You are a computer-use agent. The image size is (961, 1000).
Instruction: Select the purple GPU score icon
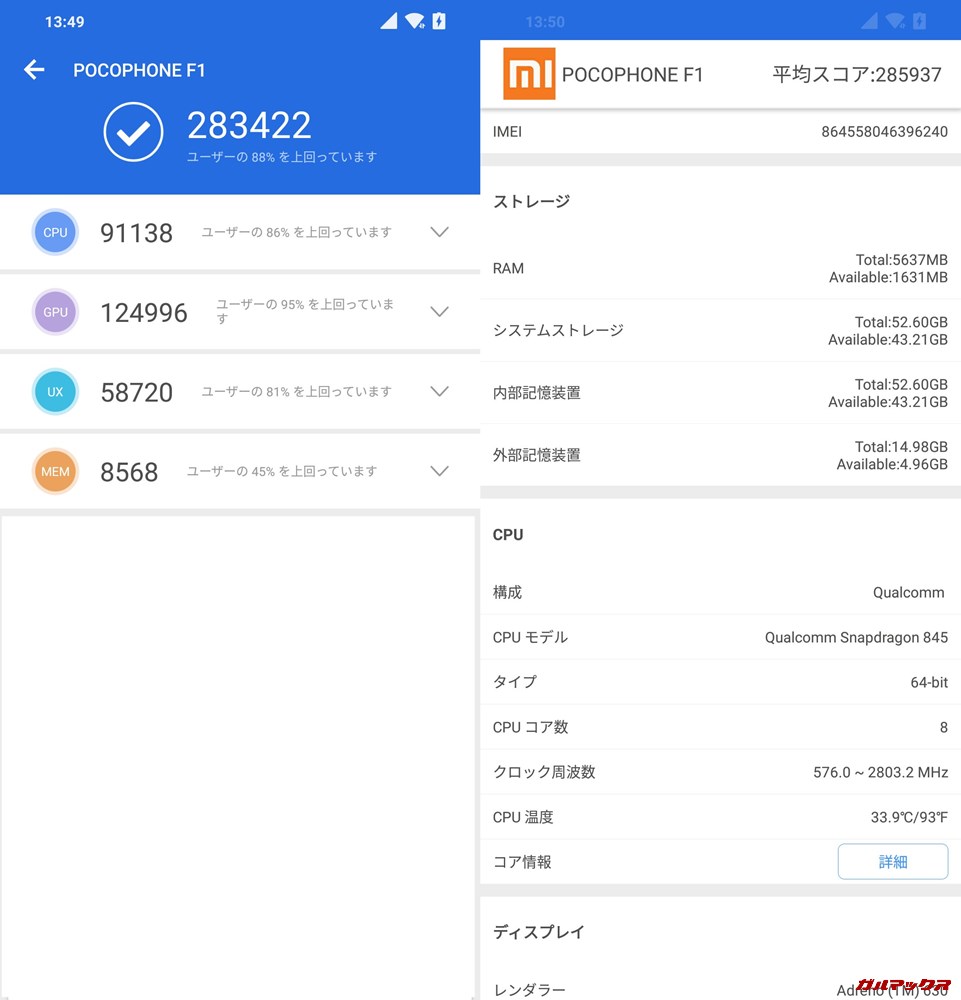point(55,312)
